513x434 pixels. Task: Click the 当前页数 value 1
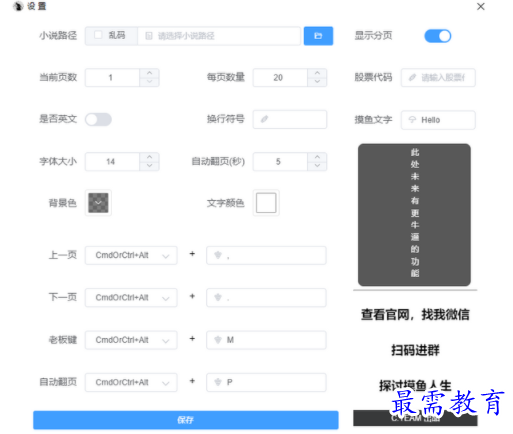110,78
